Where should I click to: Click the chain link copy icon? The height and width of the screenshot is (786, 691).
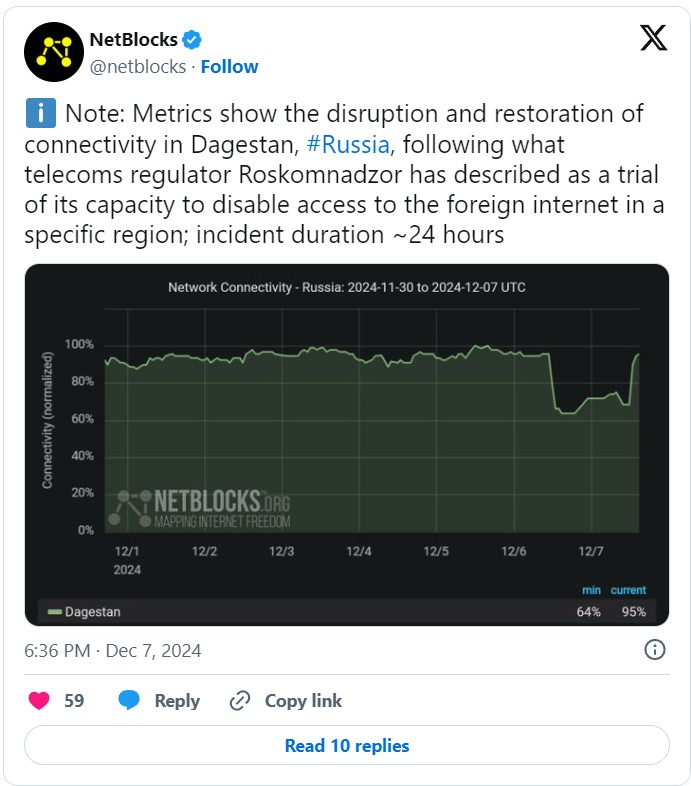point(240,700)
